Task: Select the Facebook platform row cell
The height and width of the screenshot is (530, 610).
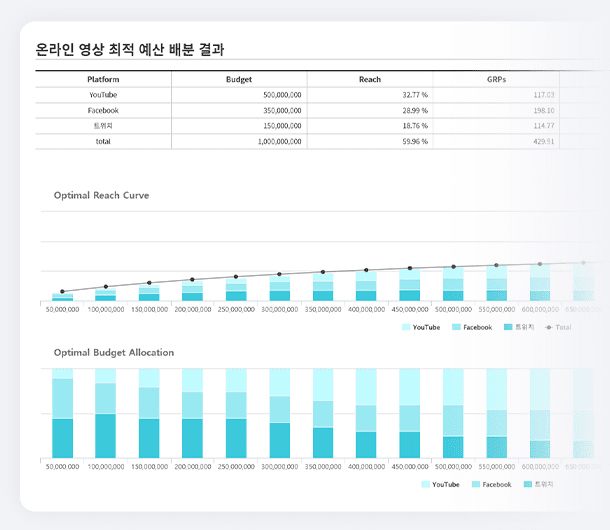Action: tap(103, 110)
